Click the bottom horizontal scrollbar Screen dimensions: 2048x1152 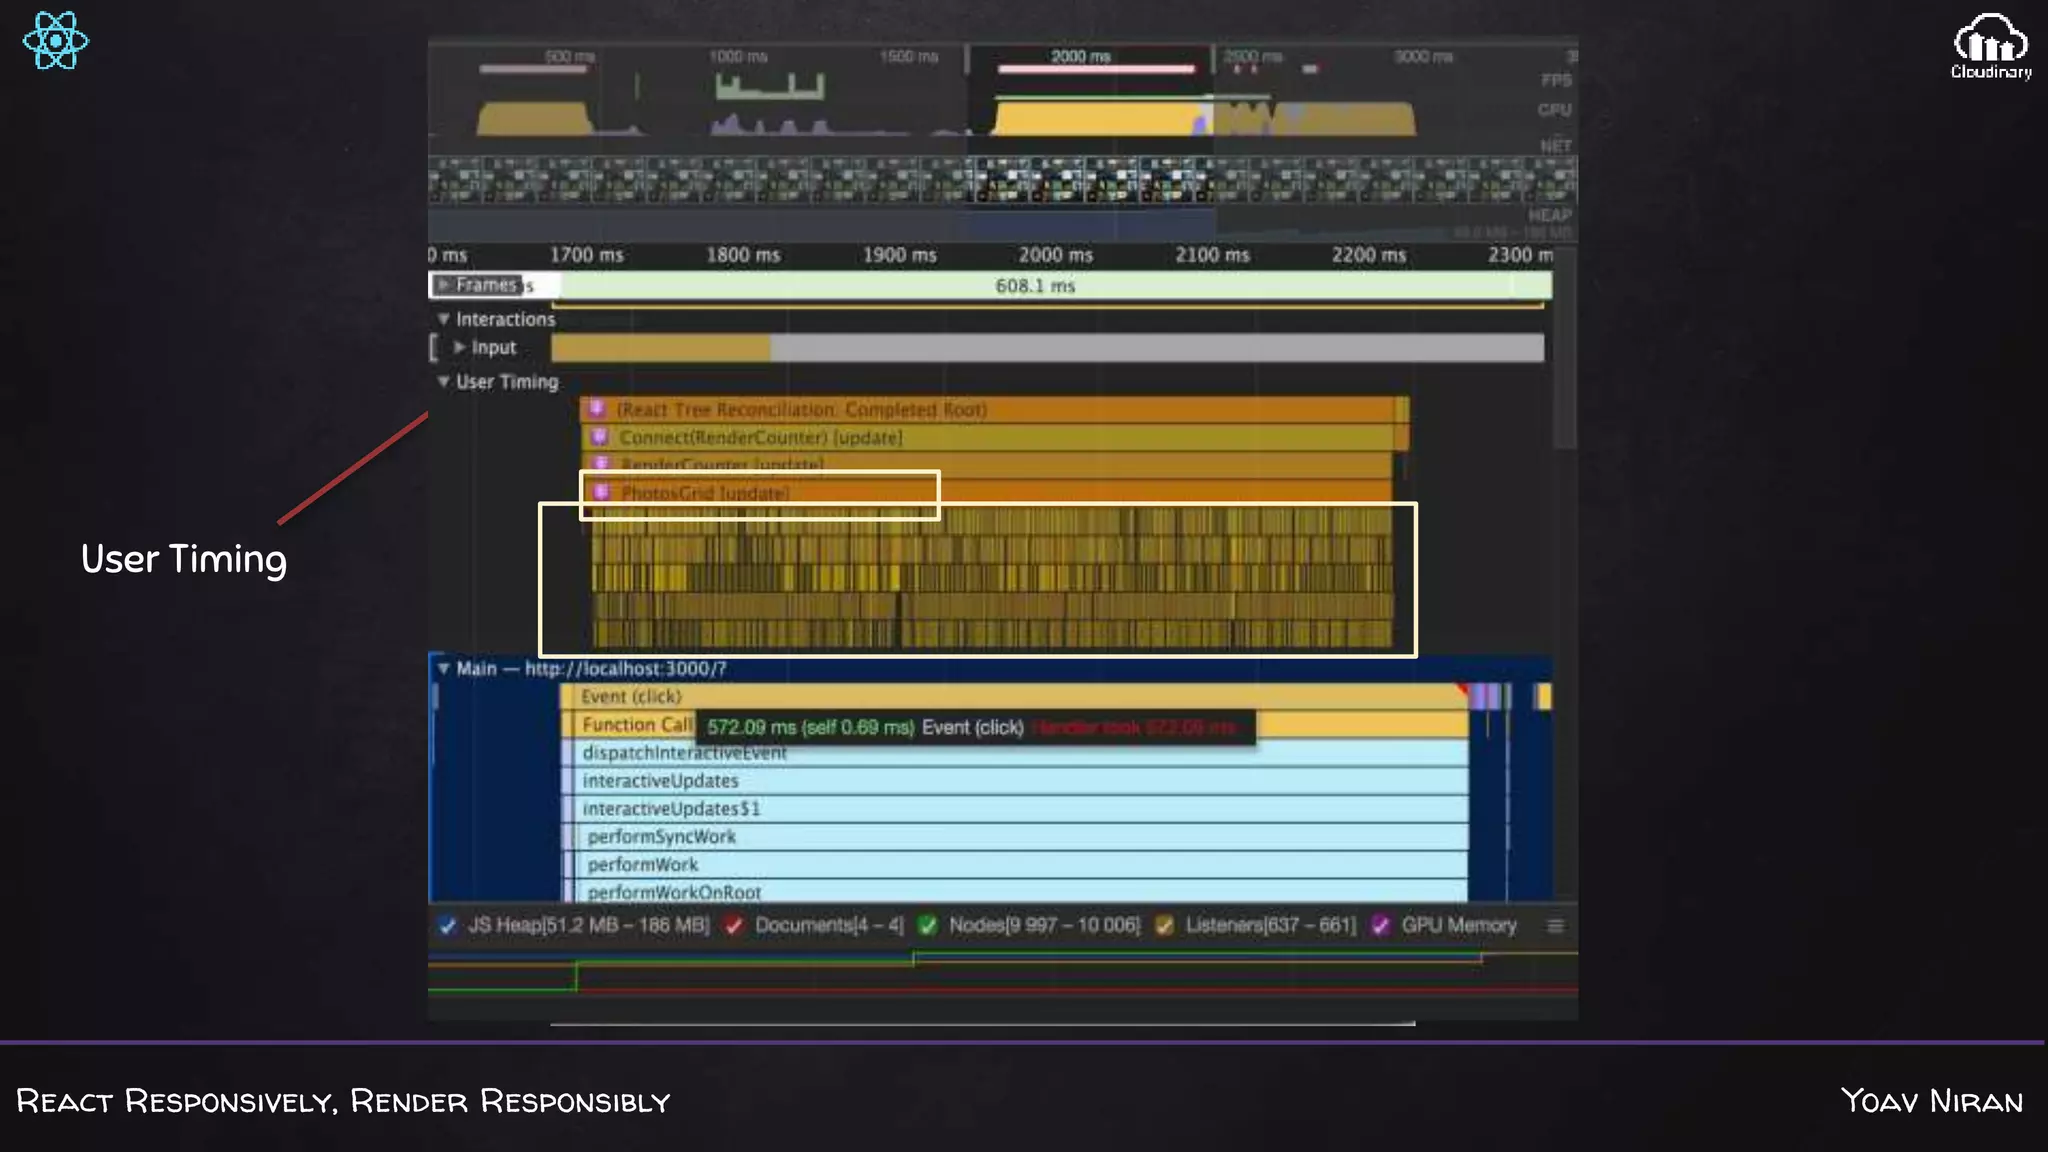pyautogui.click(x=983, y=1023)
